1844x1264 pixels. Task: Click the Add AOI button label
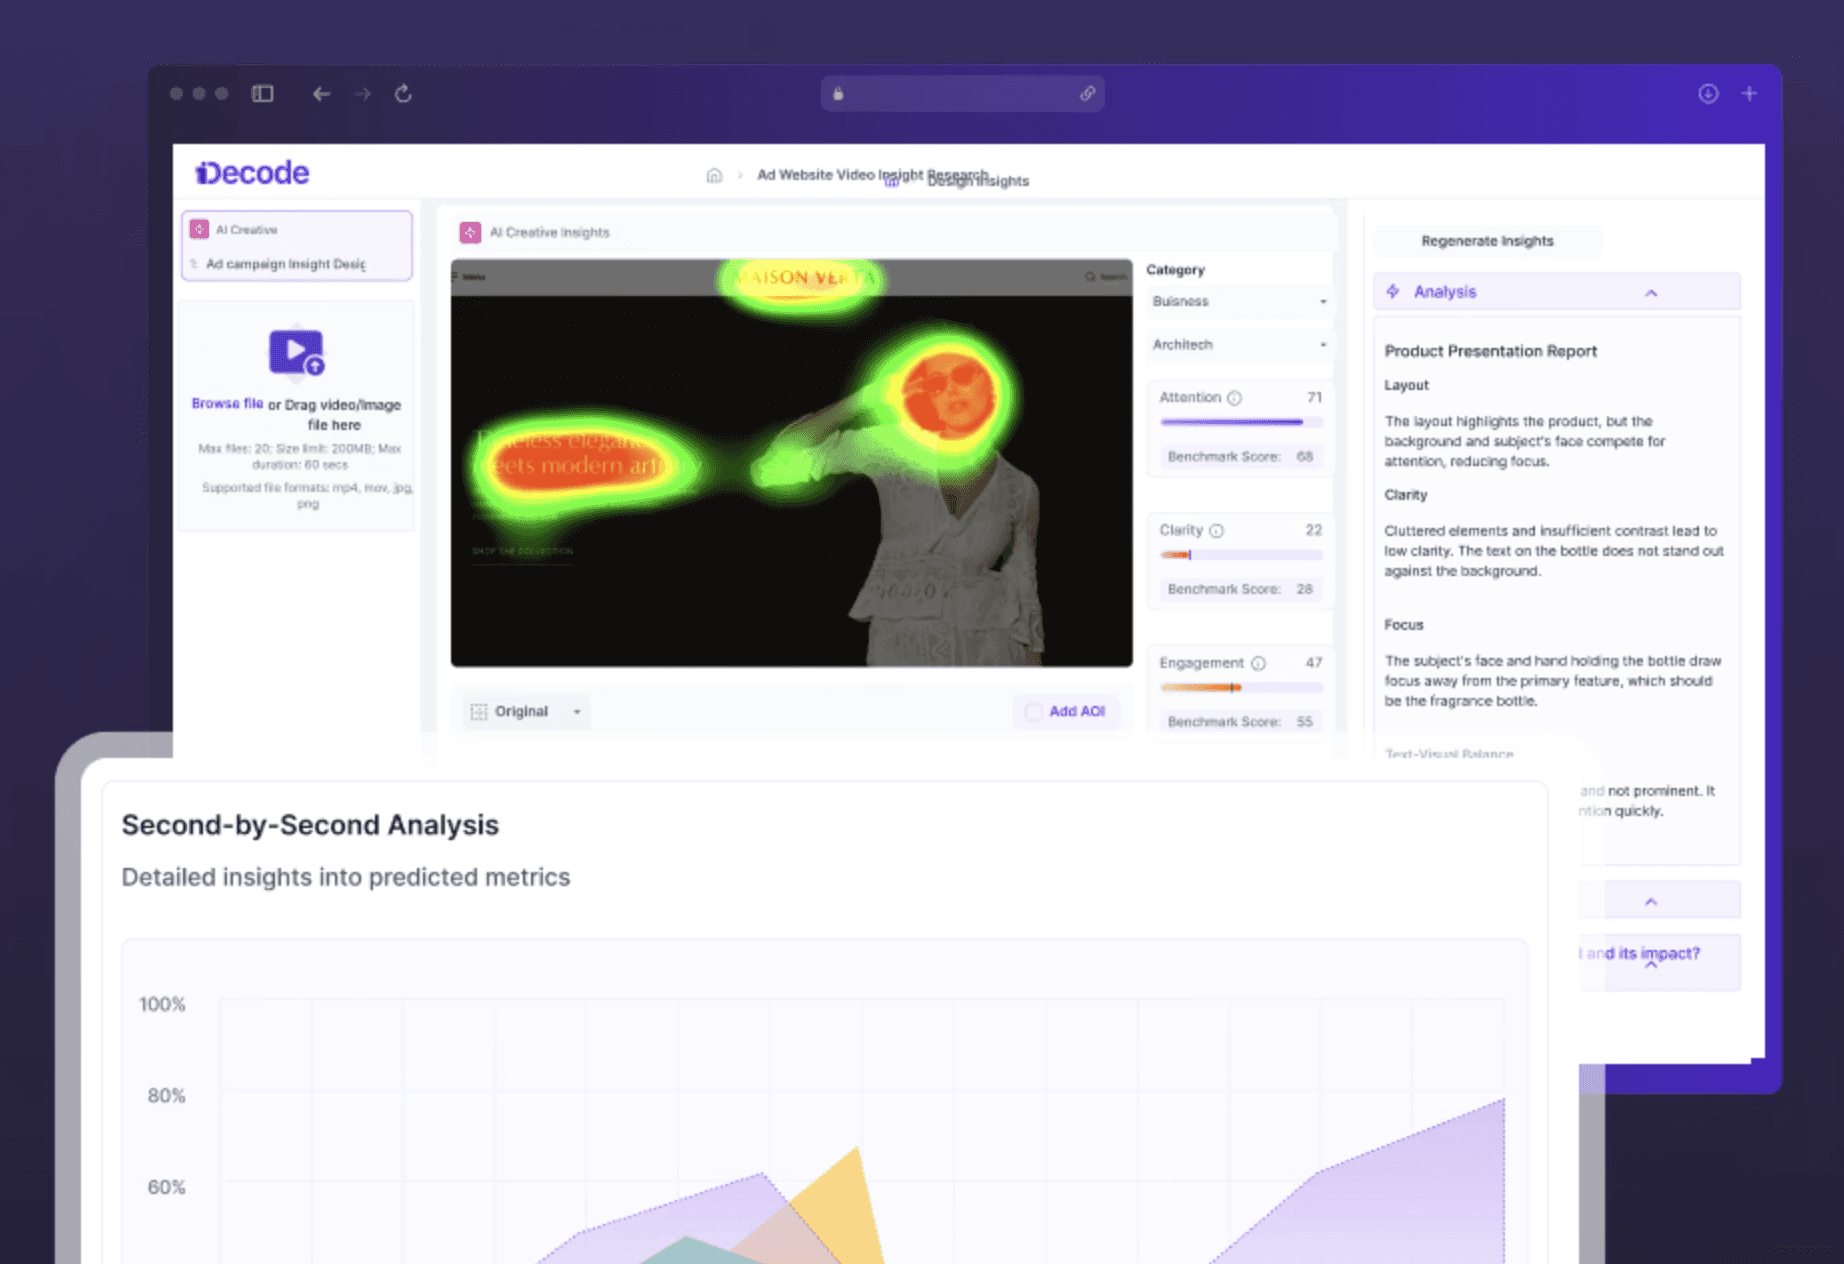click(x=1077, y=711)
